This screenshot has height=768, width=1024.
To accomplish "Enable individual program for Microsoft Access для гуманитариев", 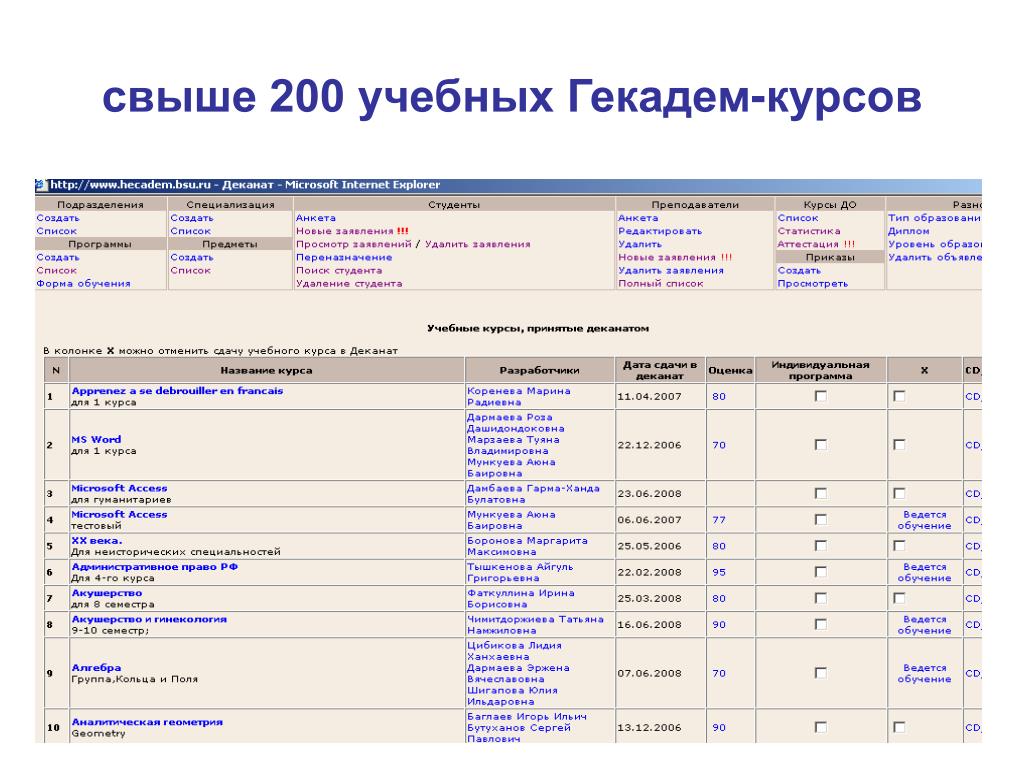I will [x=821, y=494].
